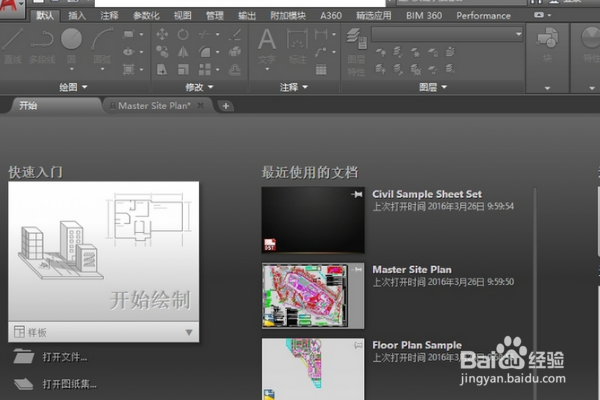
Task: Open the Master Site Plan thumbnail
Action: point(313,296)
